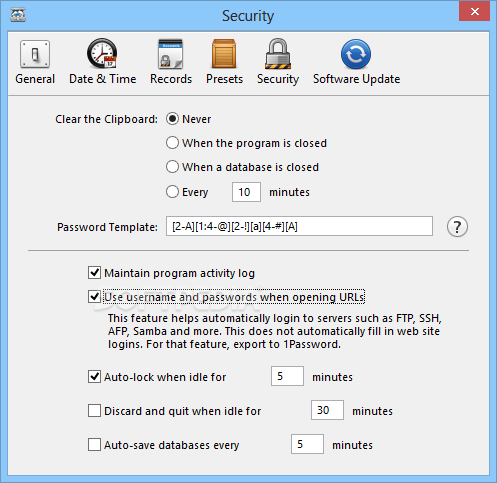Click the 'Clear the Clipboard:' label
Screen dimensions: 497x483
(x=106, y=119)
